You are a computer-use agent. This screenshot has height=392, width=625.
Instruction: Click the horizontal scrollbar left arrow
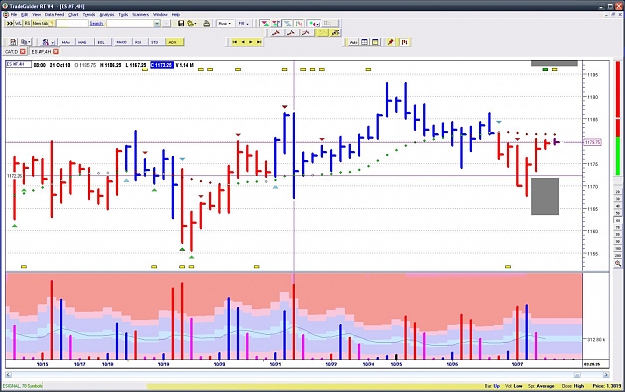tap(8, 375)
